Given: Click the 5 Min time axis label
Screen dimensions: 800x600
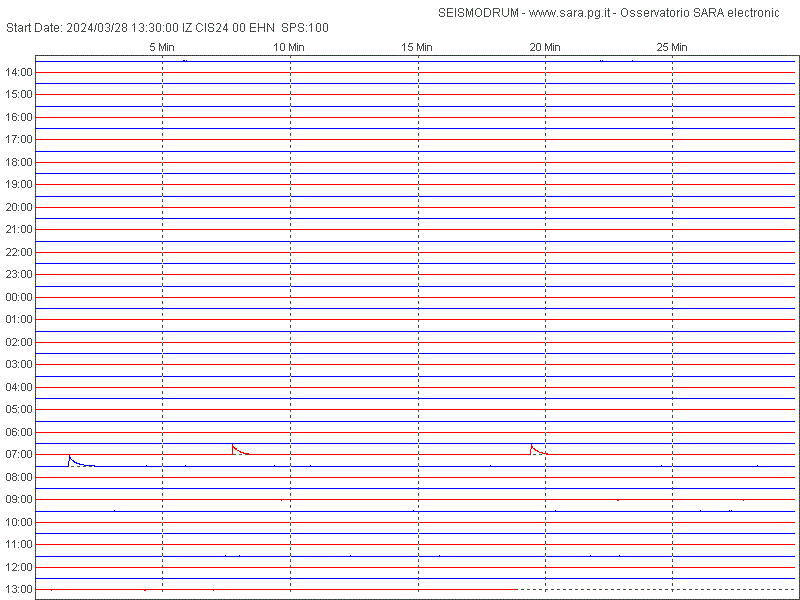Looking at the screenshot, I should 162,47.
